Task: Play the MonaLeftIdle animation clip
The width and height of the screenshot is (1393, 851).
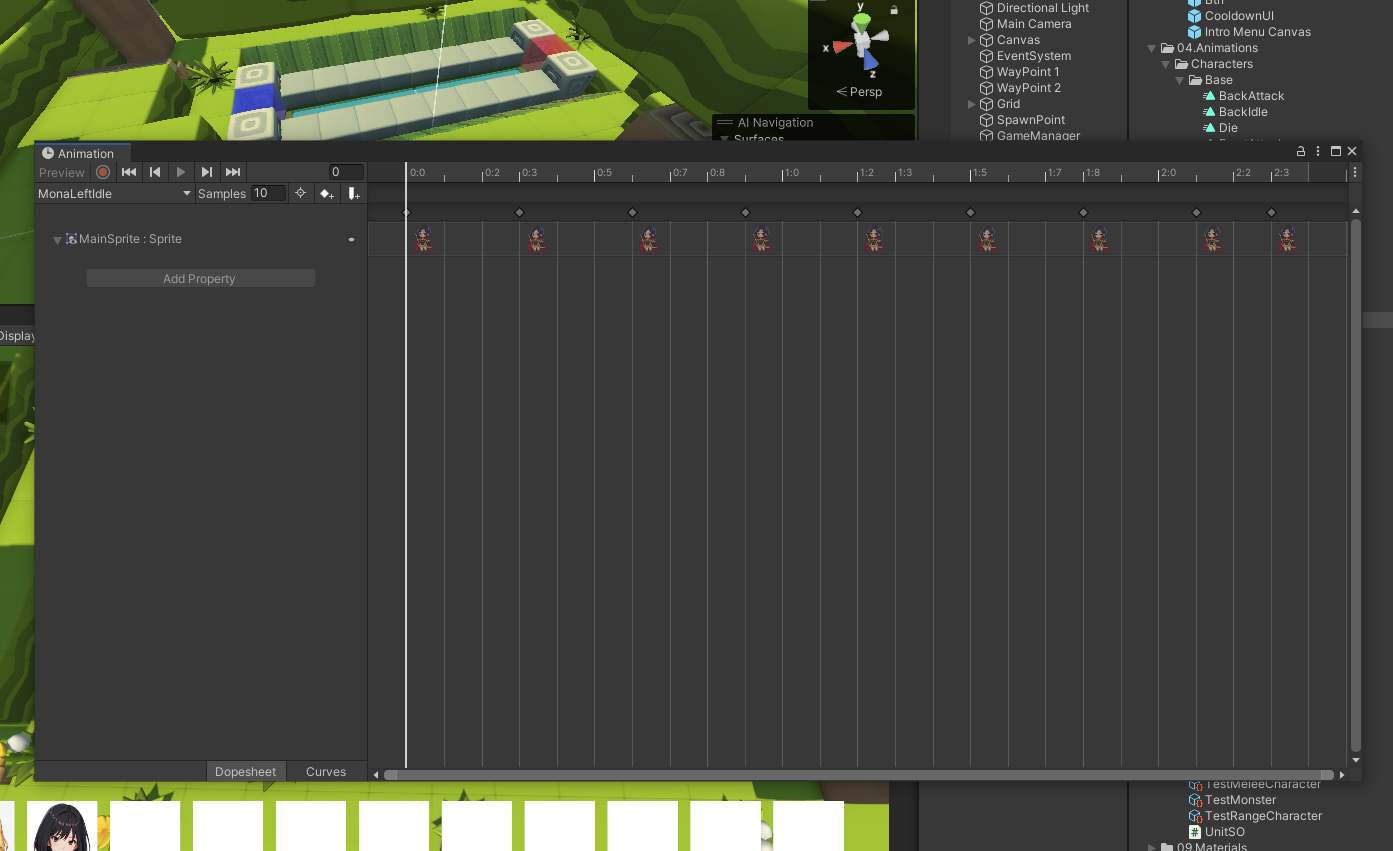Action: click(x=181, y=172)
